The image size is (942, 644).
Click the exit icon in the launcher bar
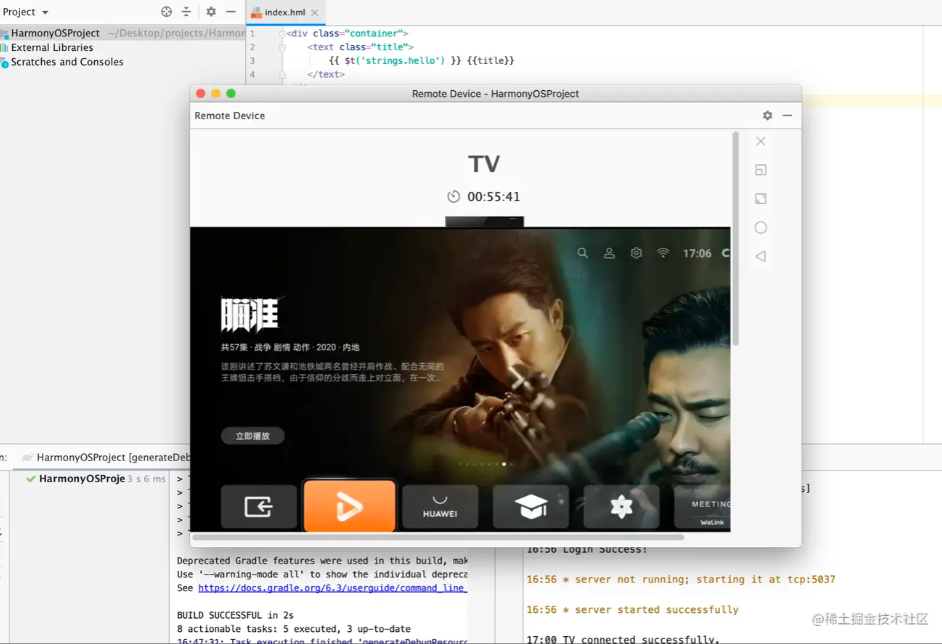[259, 506]
